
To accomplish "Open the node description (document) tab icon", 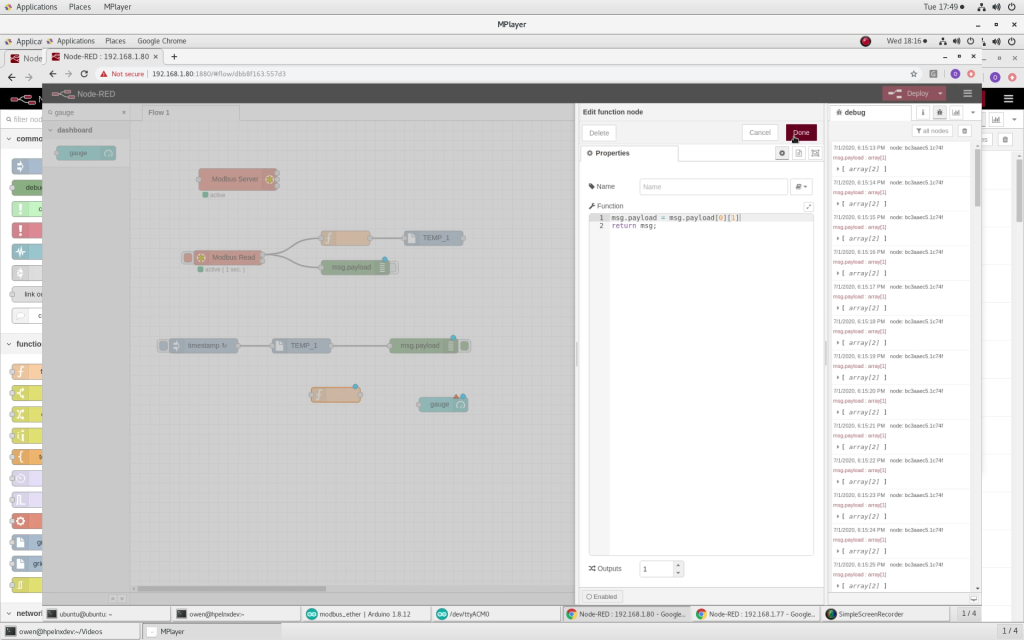I will coord(799,153).
